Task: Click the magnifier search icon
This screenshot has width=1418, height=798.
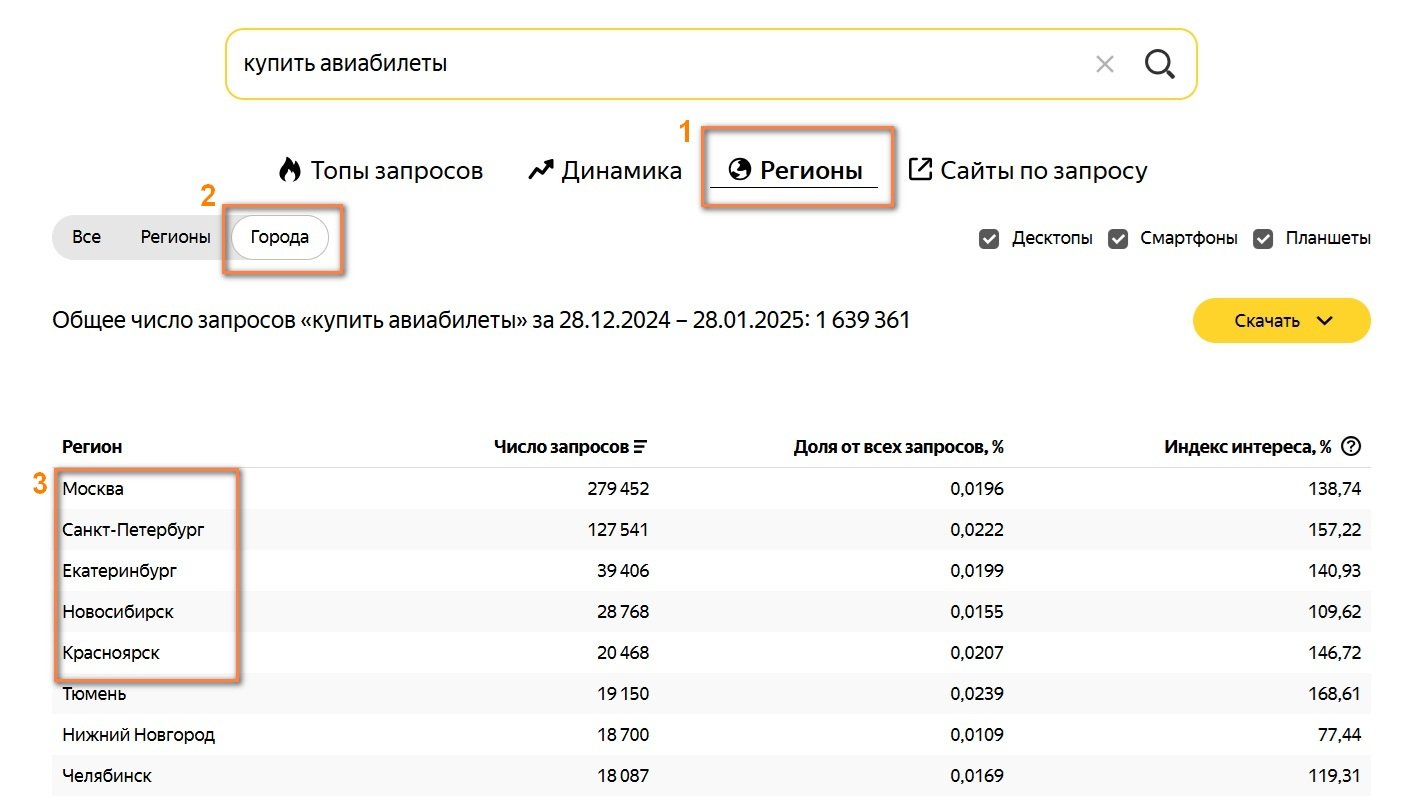Action: (1159, 64)
